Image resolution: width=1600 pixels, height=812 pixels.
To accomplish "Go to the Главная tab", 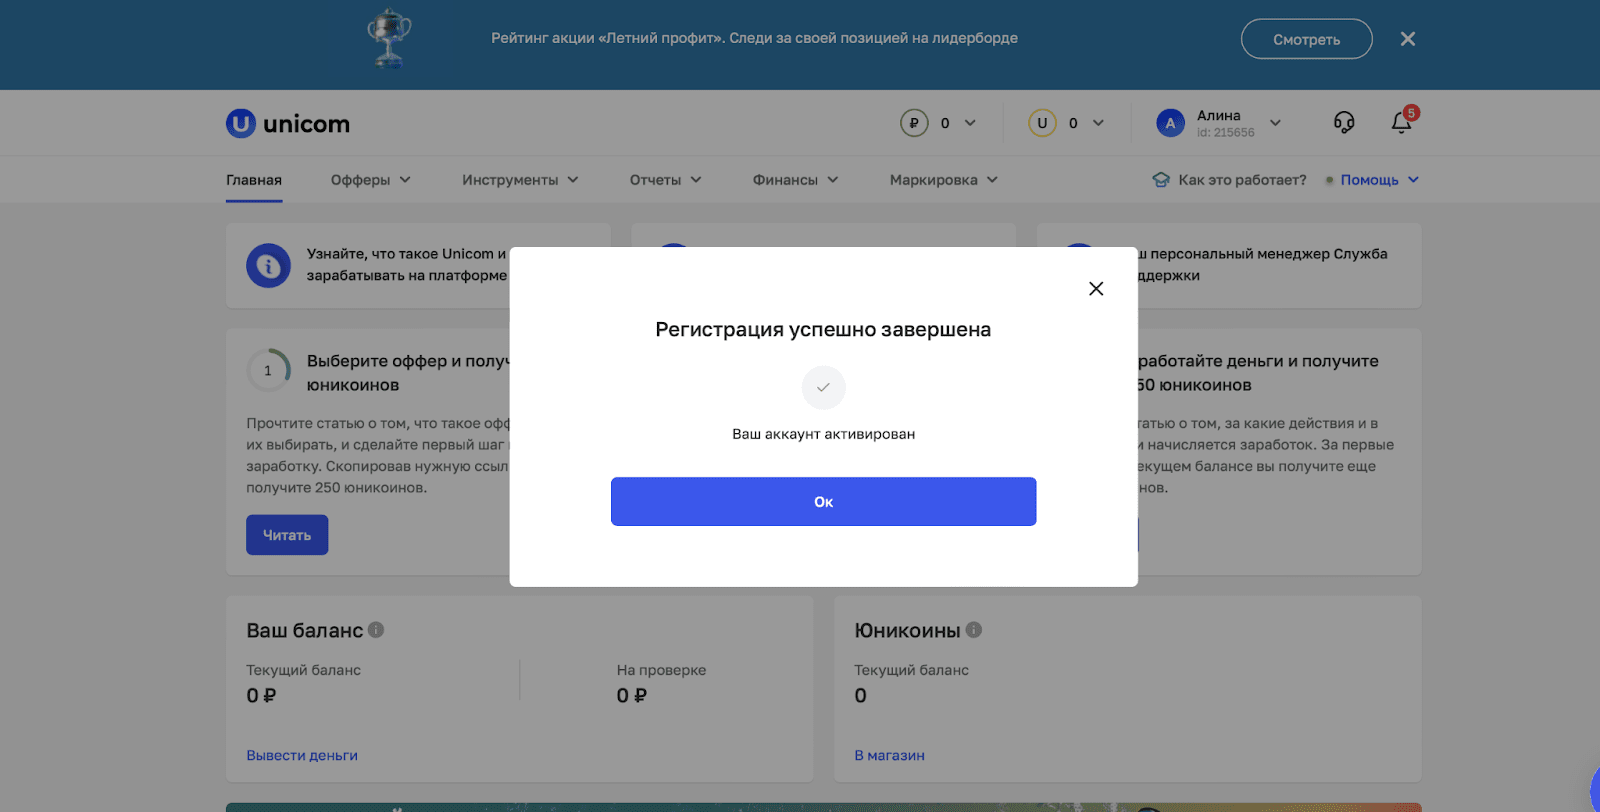I will coord(254,180).
